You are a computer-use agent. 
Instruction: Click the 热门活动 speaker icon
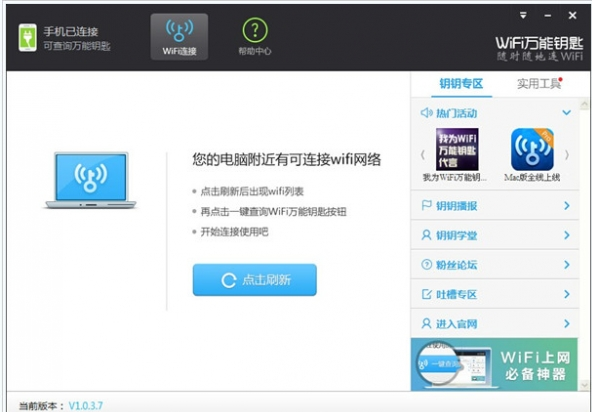coord(427,113)
